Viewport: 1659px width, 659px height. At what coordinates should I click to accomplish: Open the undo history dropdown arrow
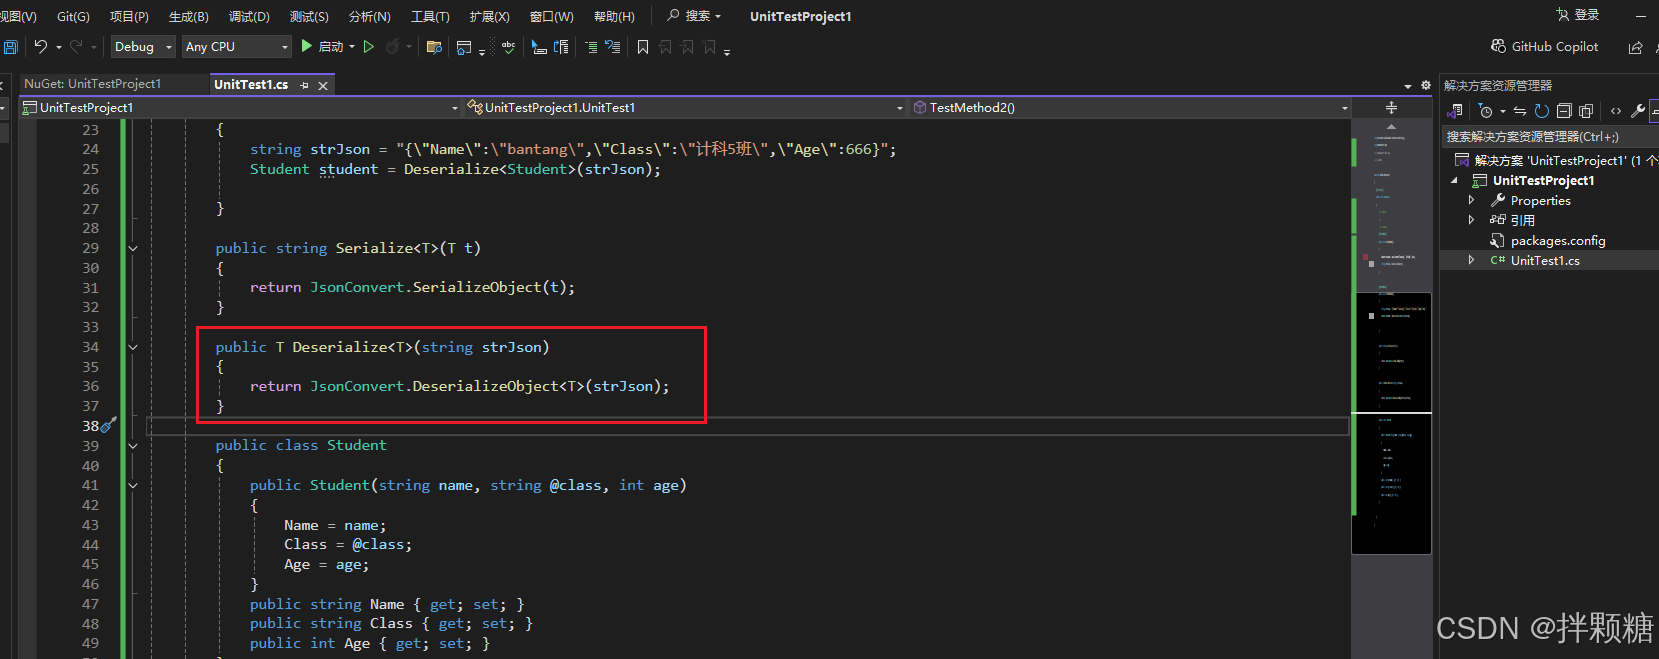pyautogui.click(x=59, y=47)
